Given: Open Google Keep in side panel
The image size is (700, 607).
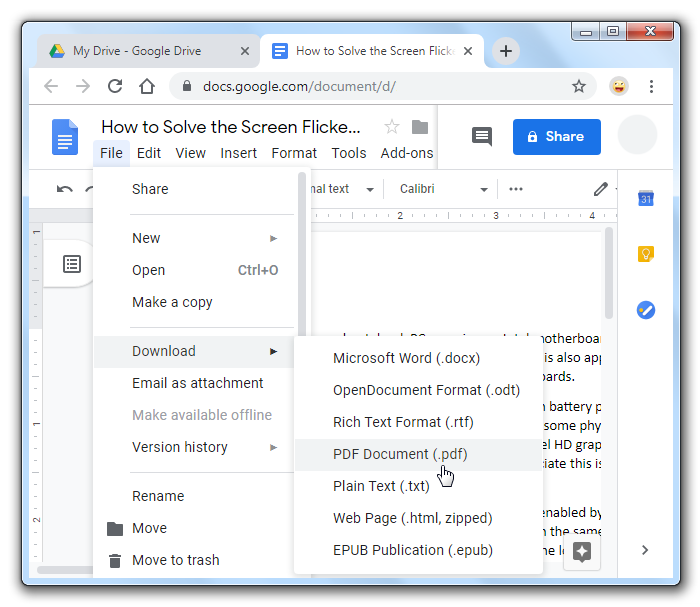Looking at the screenshot, I should click(646, 254).
